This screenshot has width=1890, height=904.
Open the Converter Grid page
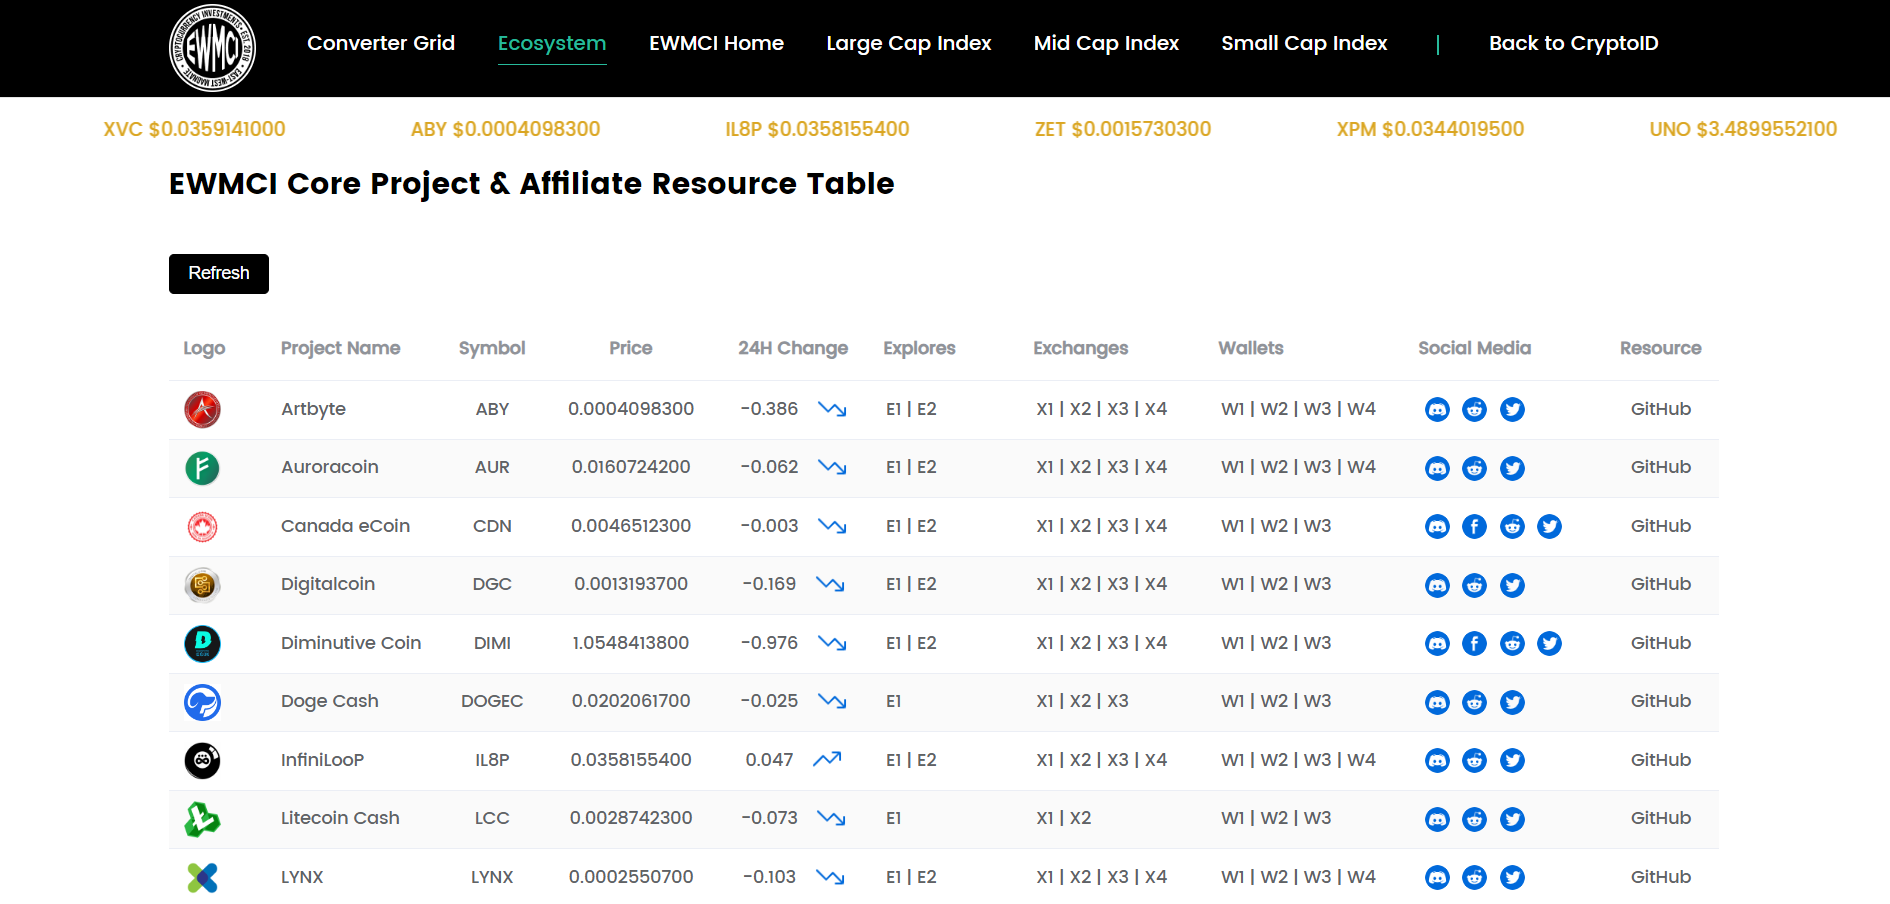381,43
